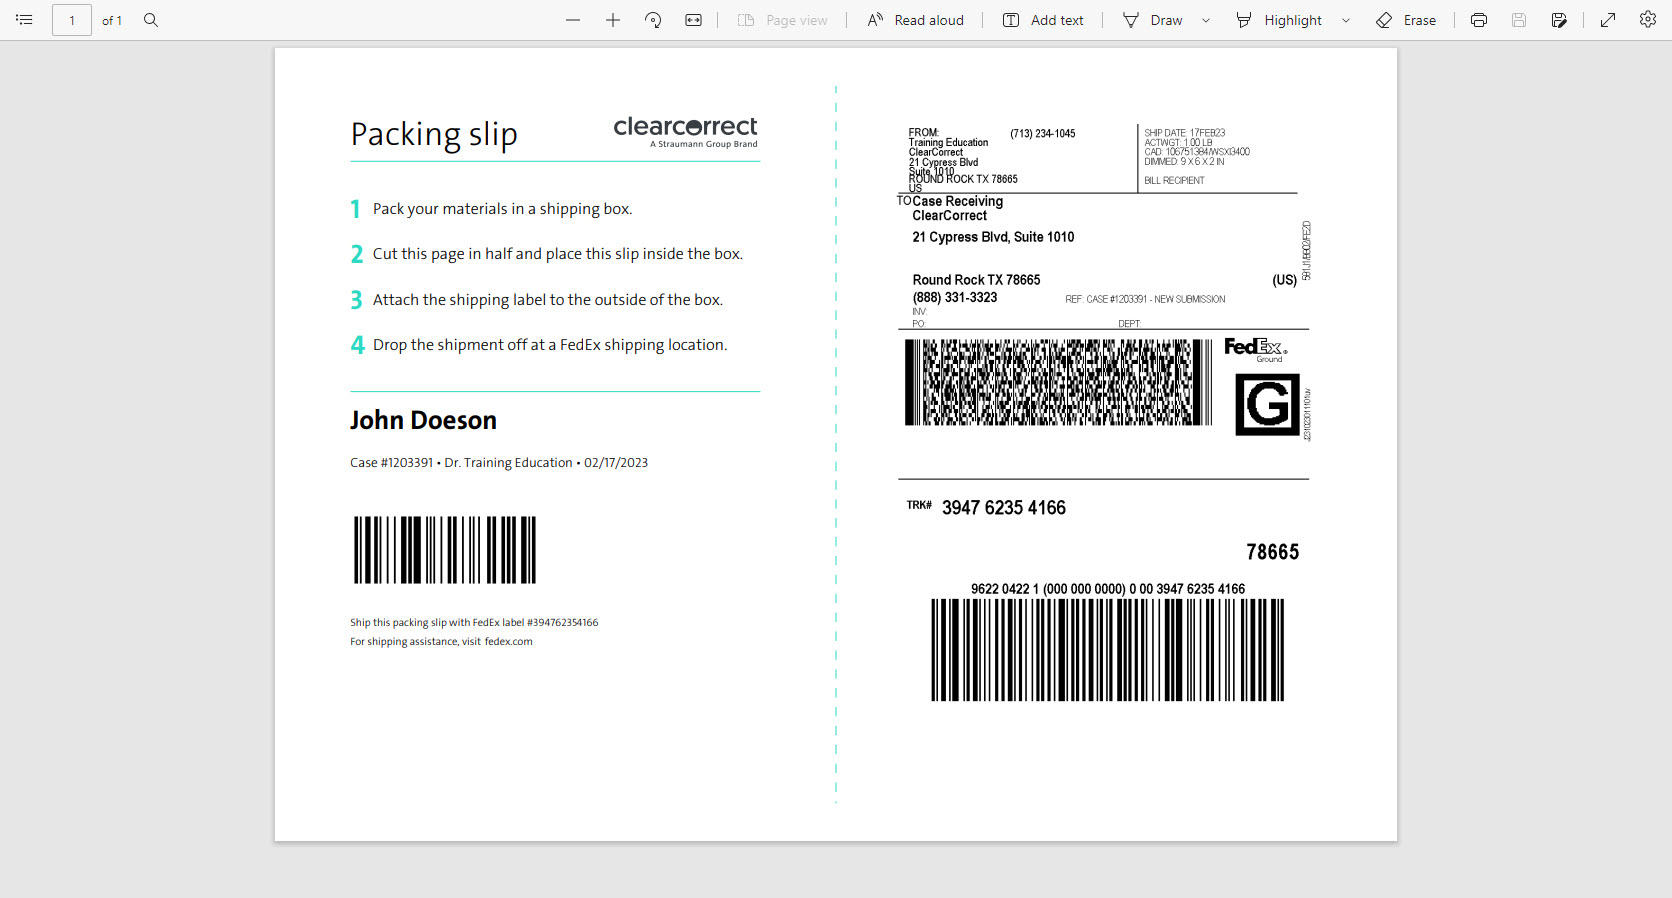Viewport: 1672px width, 898px height.
Task: Select the Add text tool
Action: point(1043,20)
